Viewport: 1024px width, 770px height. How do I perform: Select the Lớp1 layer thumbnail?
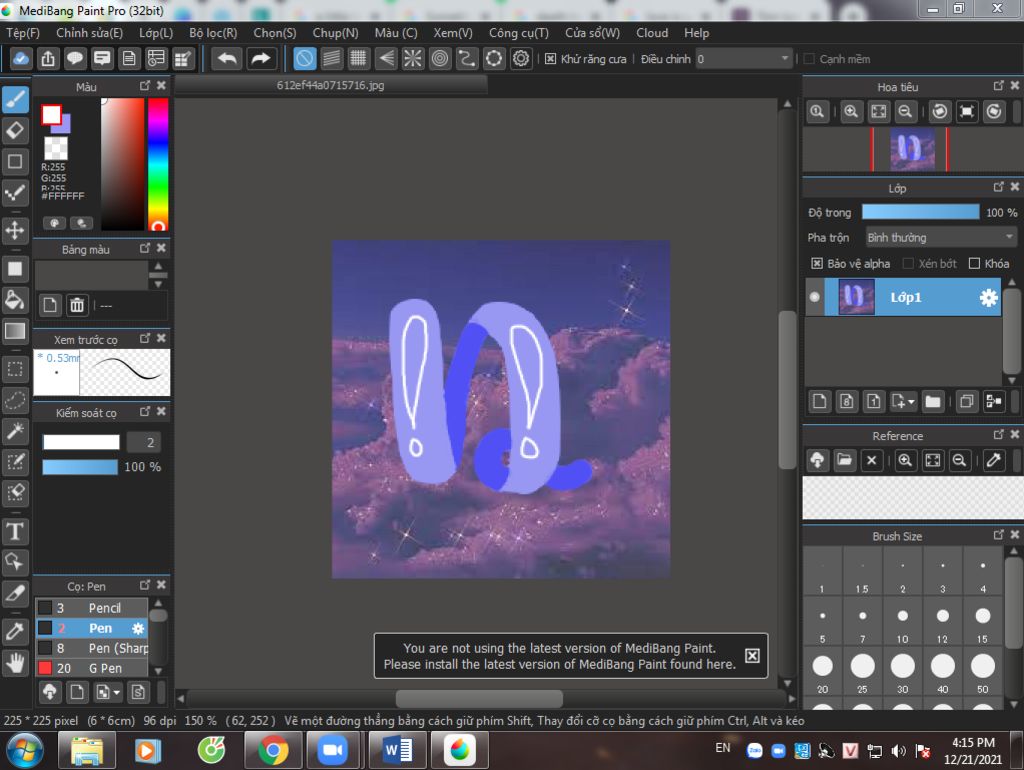point(856,297)
